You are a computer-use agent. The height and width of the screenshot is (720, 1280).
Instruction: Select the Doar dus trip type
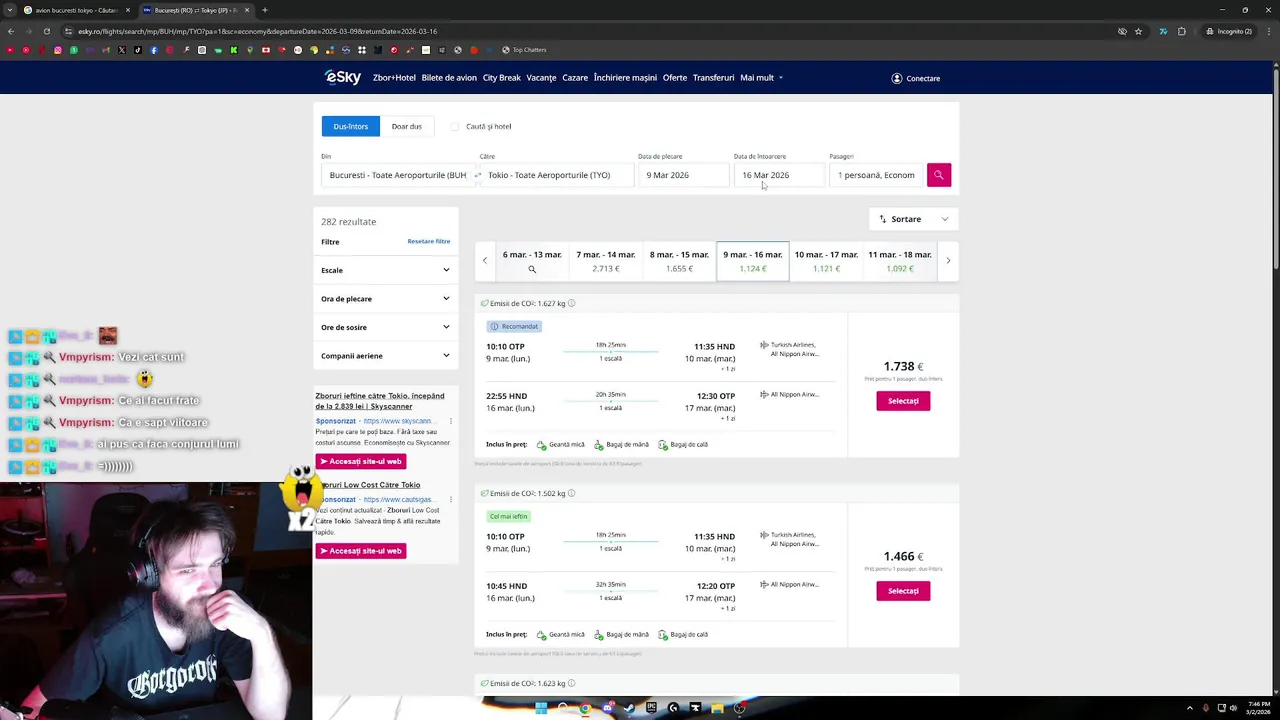pos(407,126)
